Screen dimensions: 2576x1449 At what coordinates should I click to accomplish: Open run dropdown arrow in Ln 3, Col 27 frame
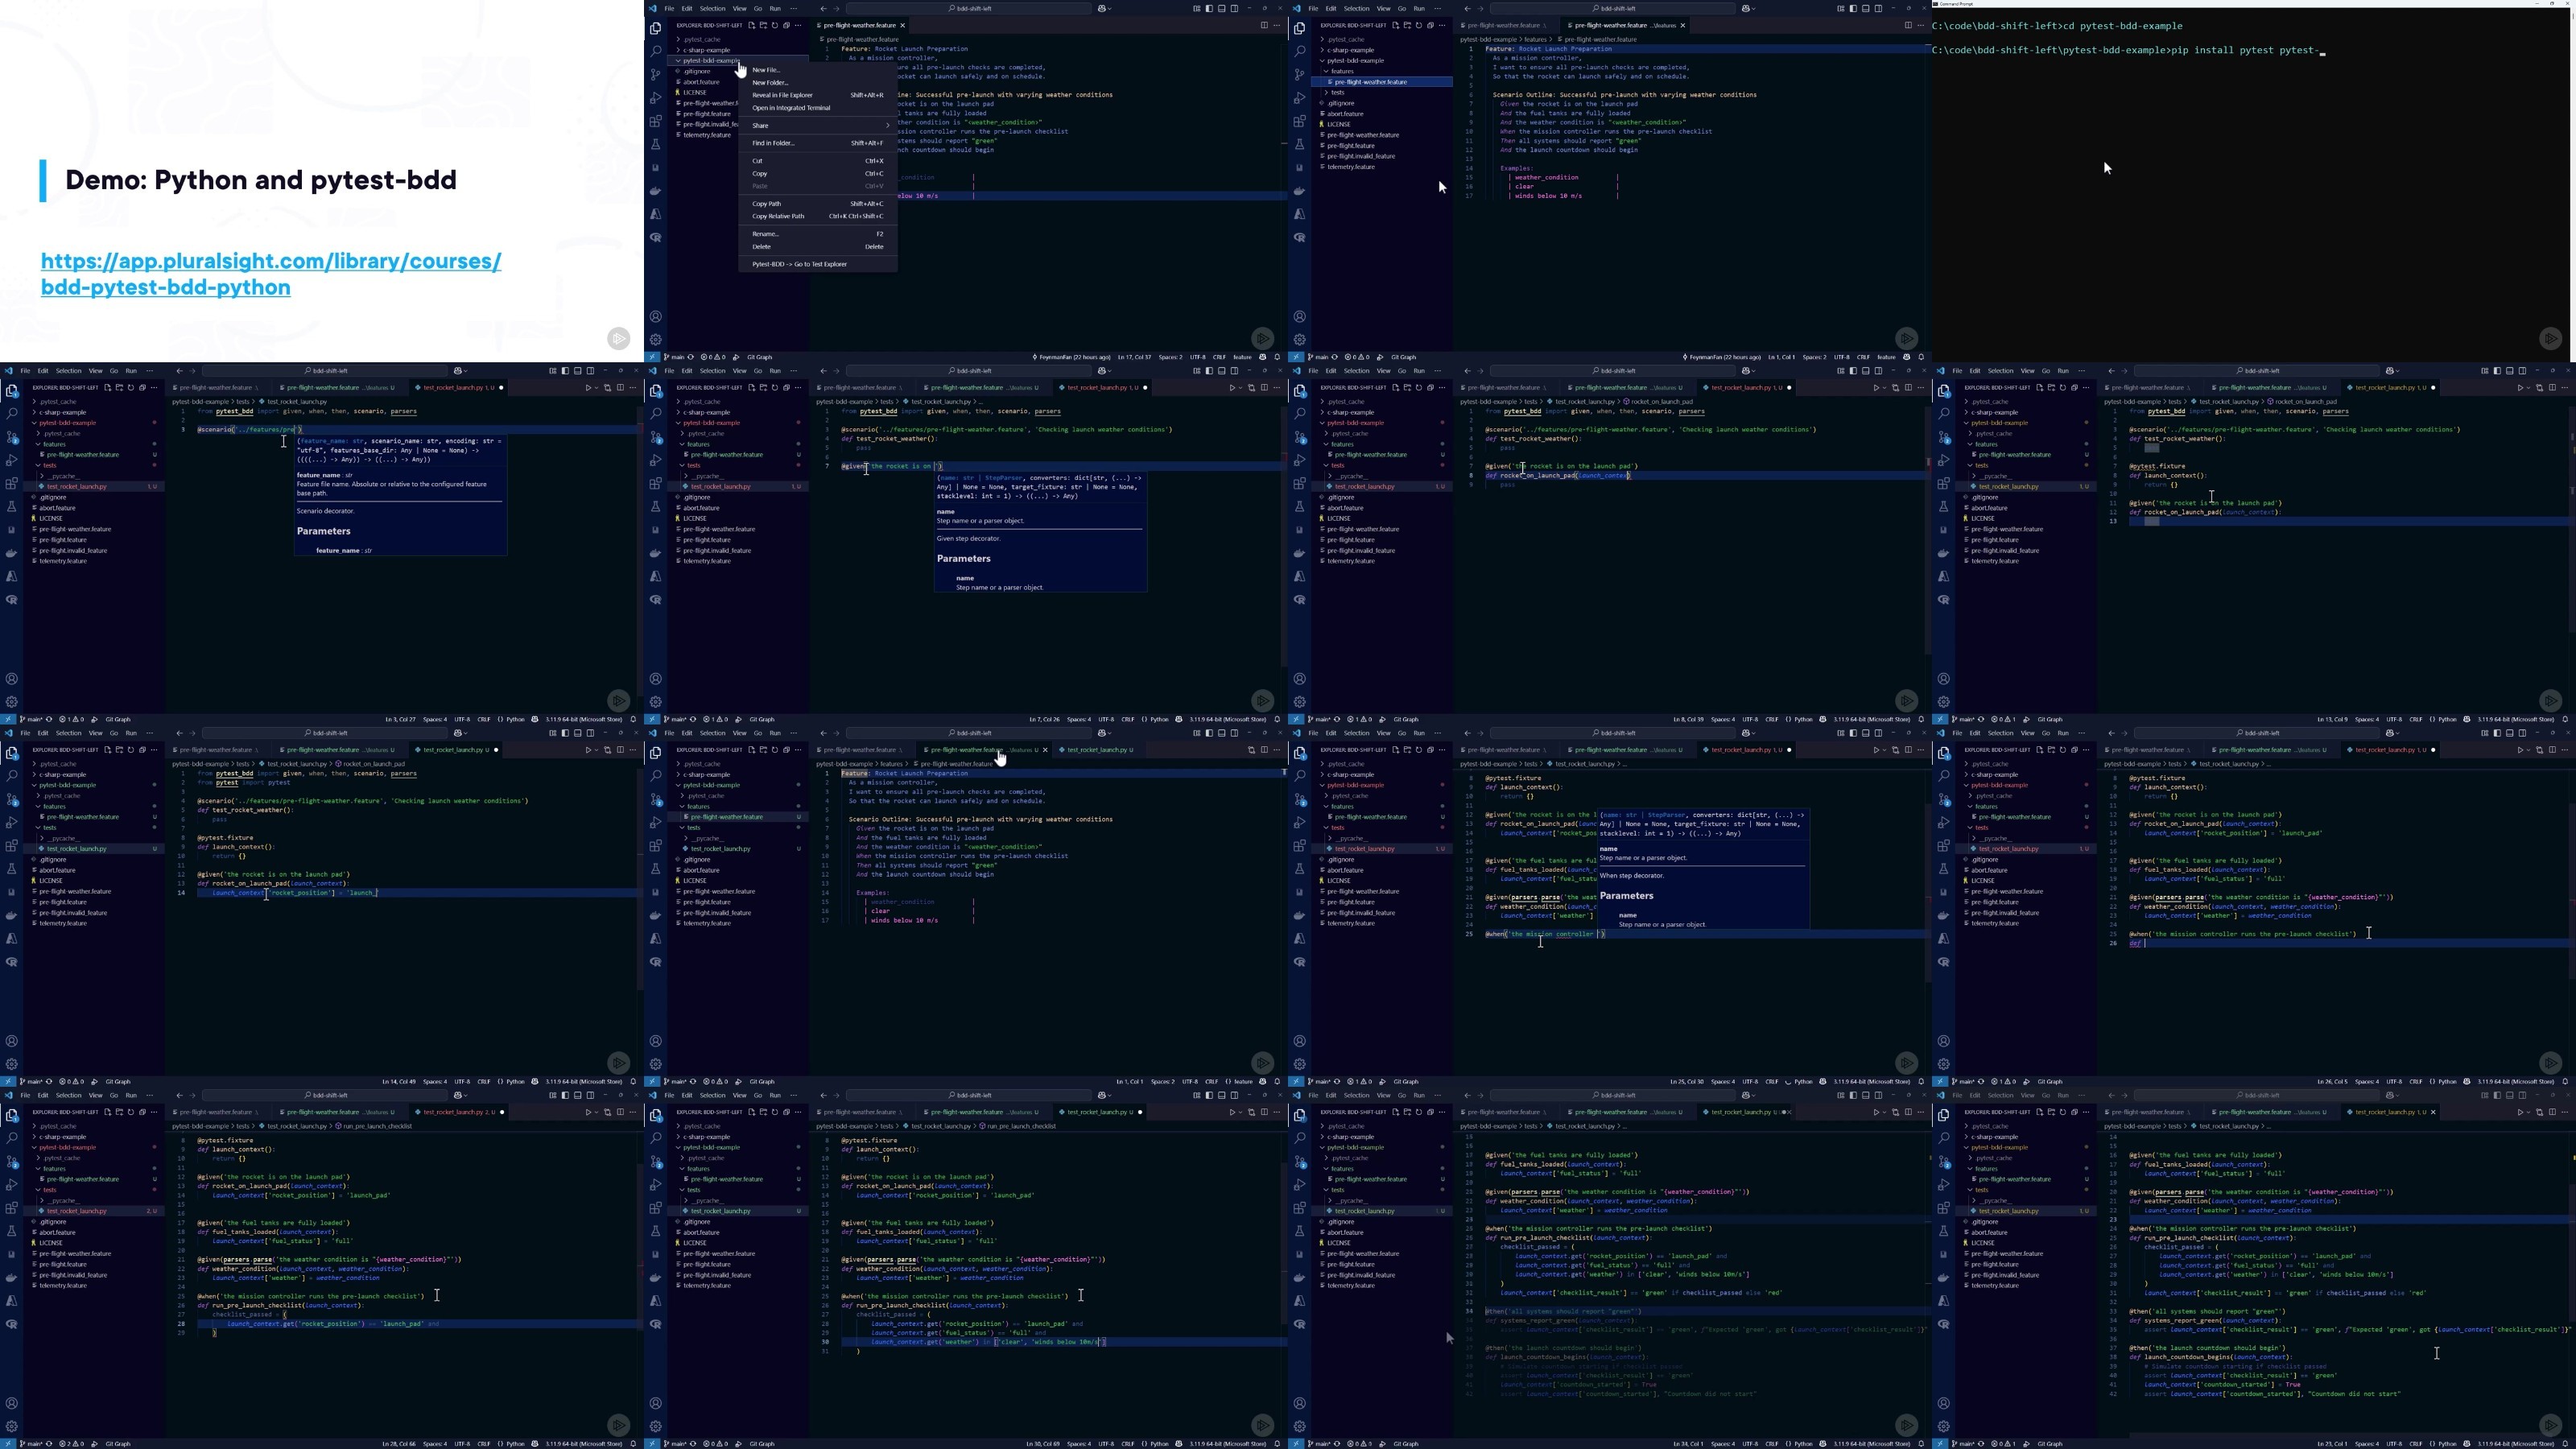[597, 388]
